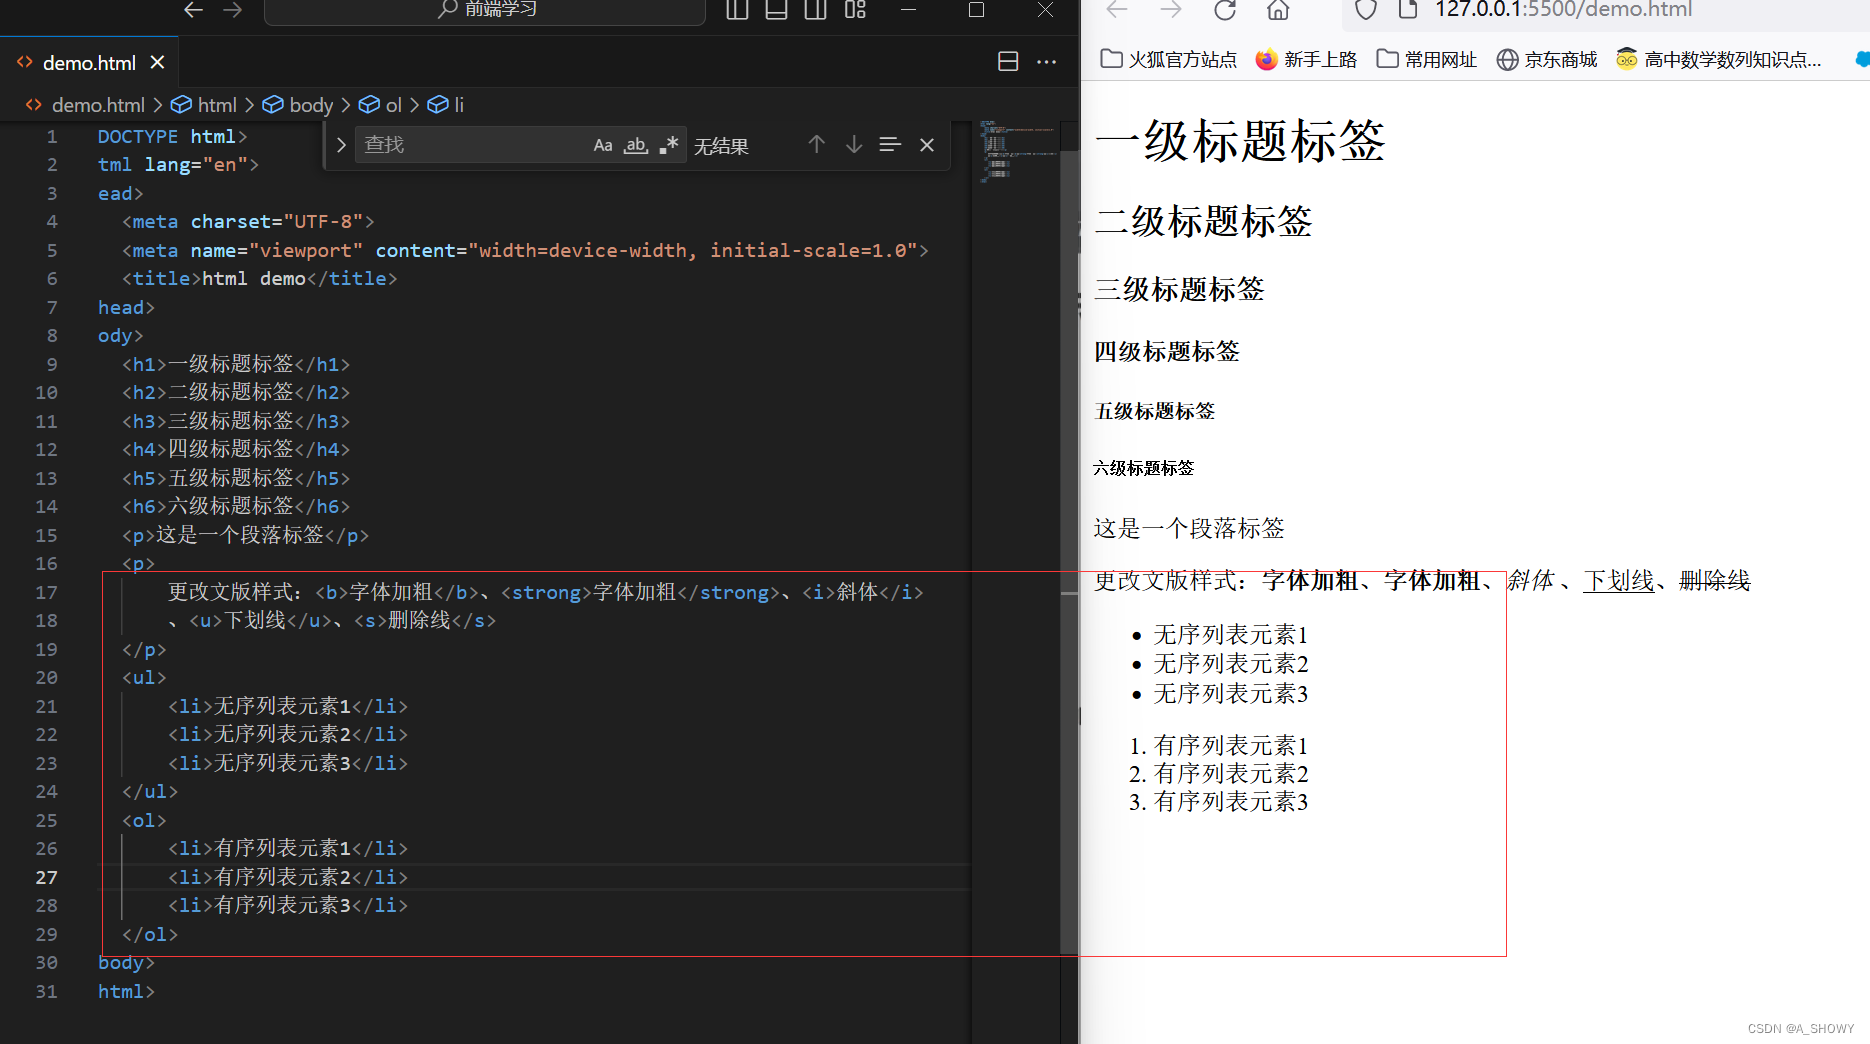Expand the Find widget to show Replace
The width and height of the screenshot is (1870, 1044).
point(341,144)
